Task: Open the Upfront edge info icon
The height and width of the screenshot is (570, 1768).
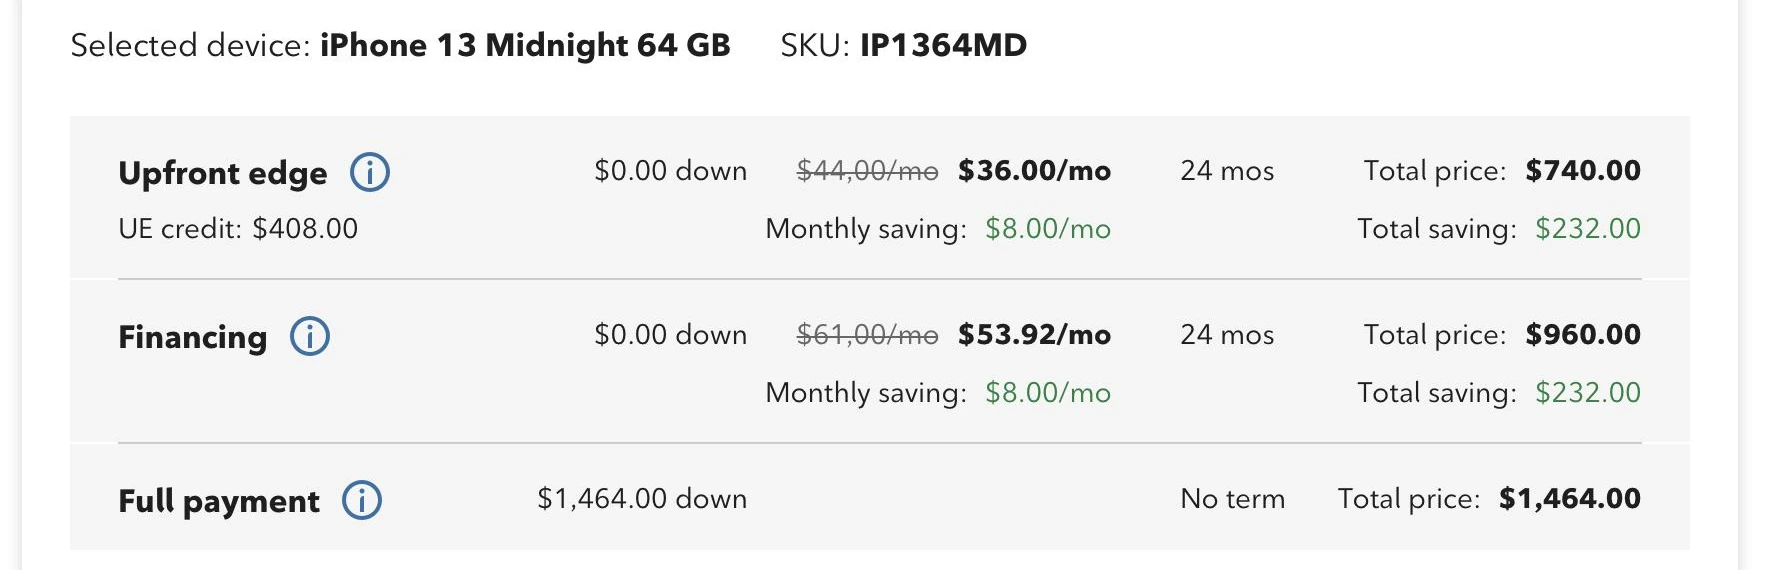Action: [369, 172]
